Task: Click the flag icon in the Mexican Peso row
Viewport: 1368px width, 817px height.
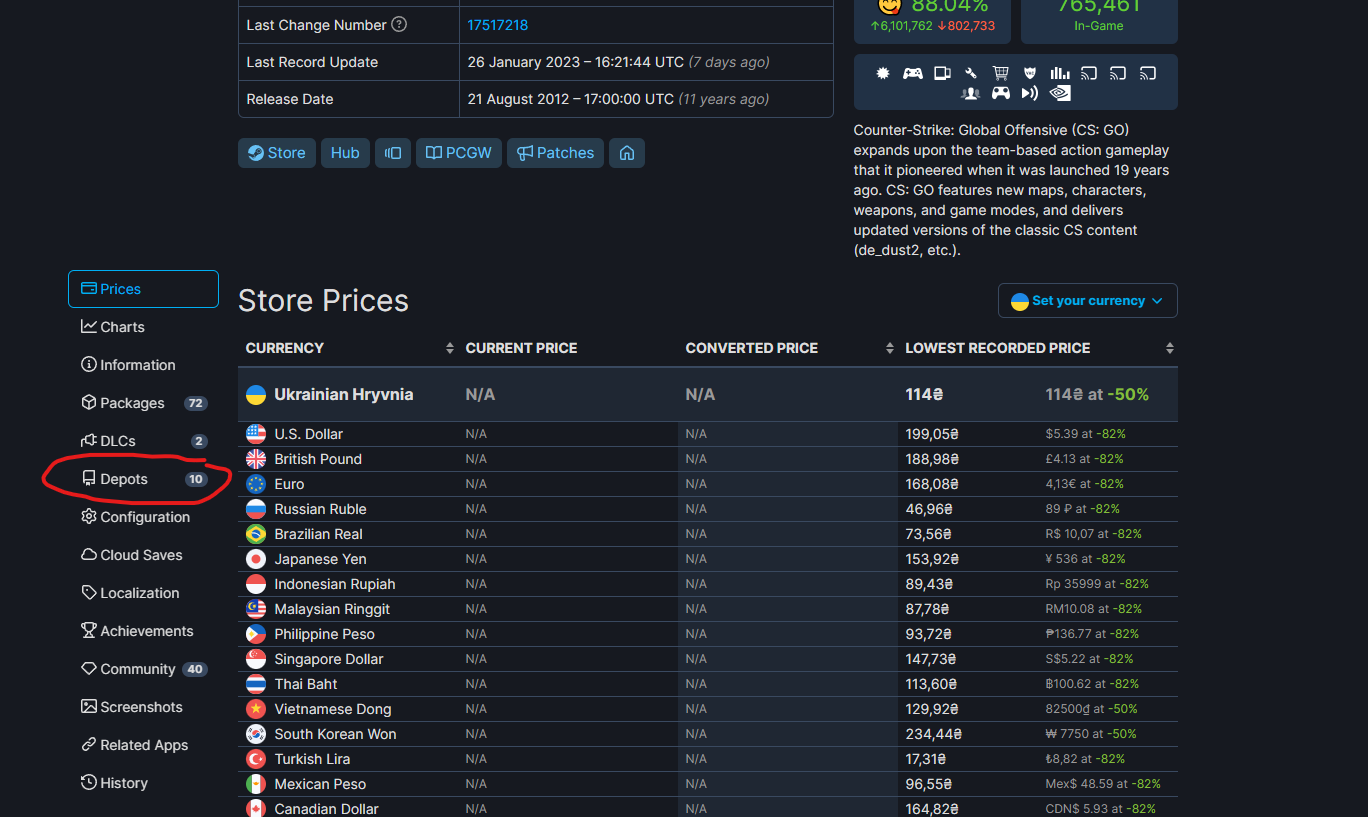Action: click(x=256, y=784)
